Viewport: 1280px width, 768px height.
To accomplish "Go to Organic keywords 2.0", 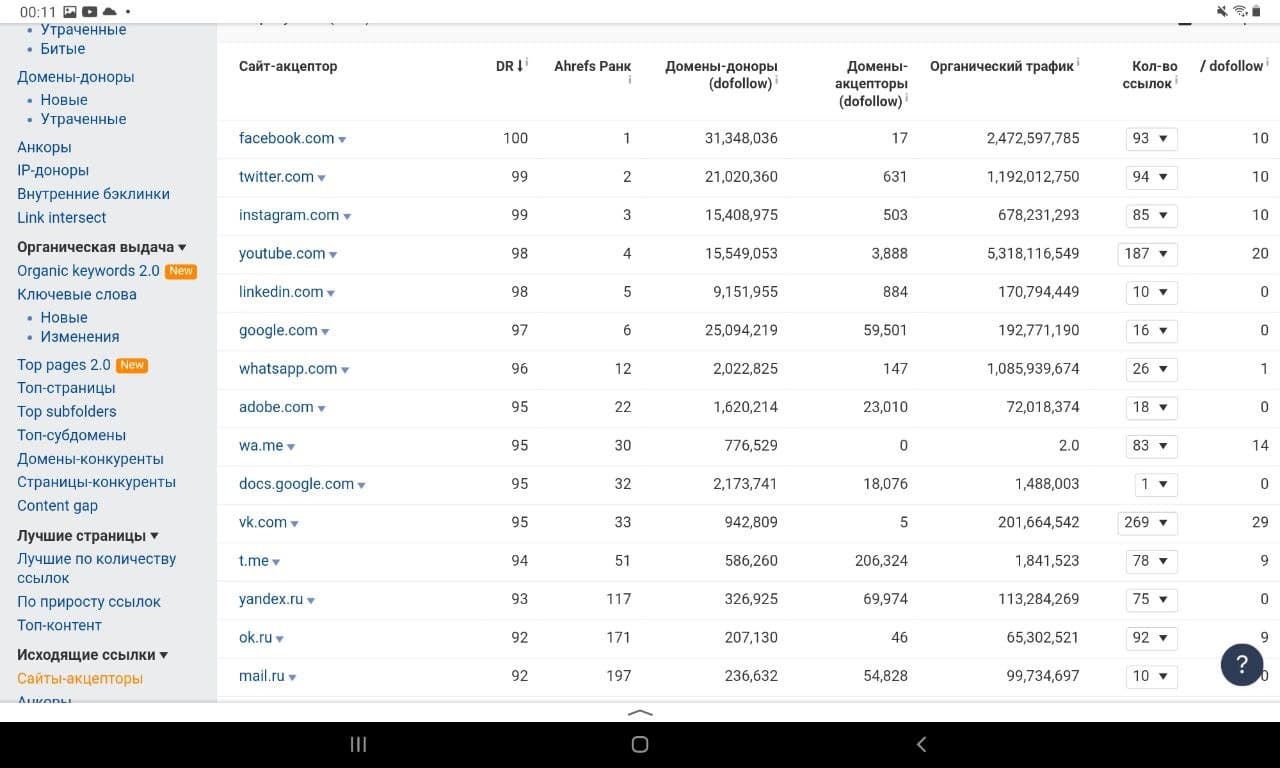I will pyautogui.click(x=88, y=271).
